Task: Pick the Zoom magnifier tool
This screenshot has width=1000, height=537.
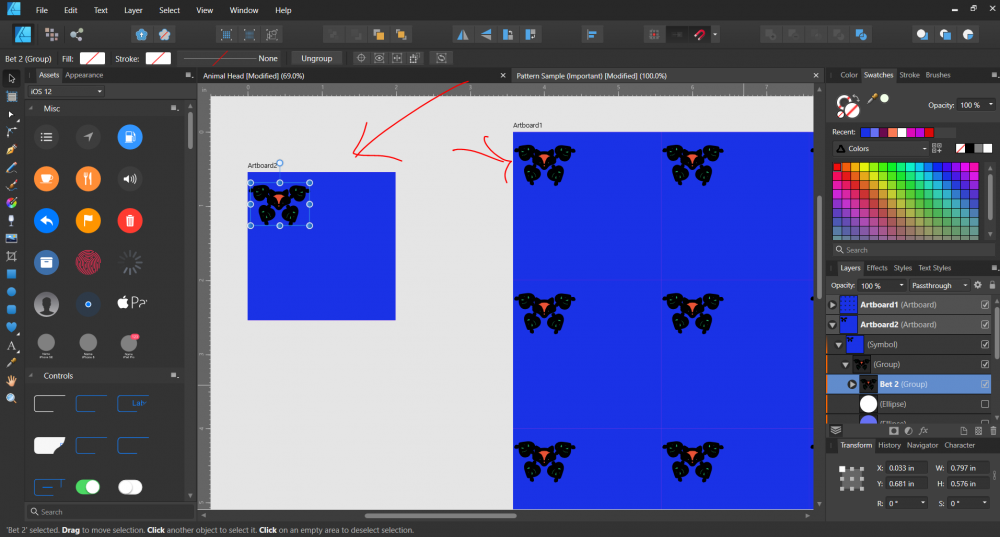Action: 12,398
